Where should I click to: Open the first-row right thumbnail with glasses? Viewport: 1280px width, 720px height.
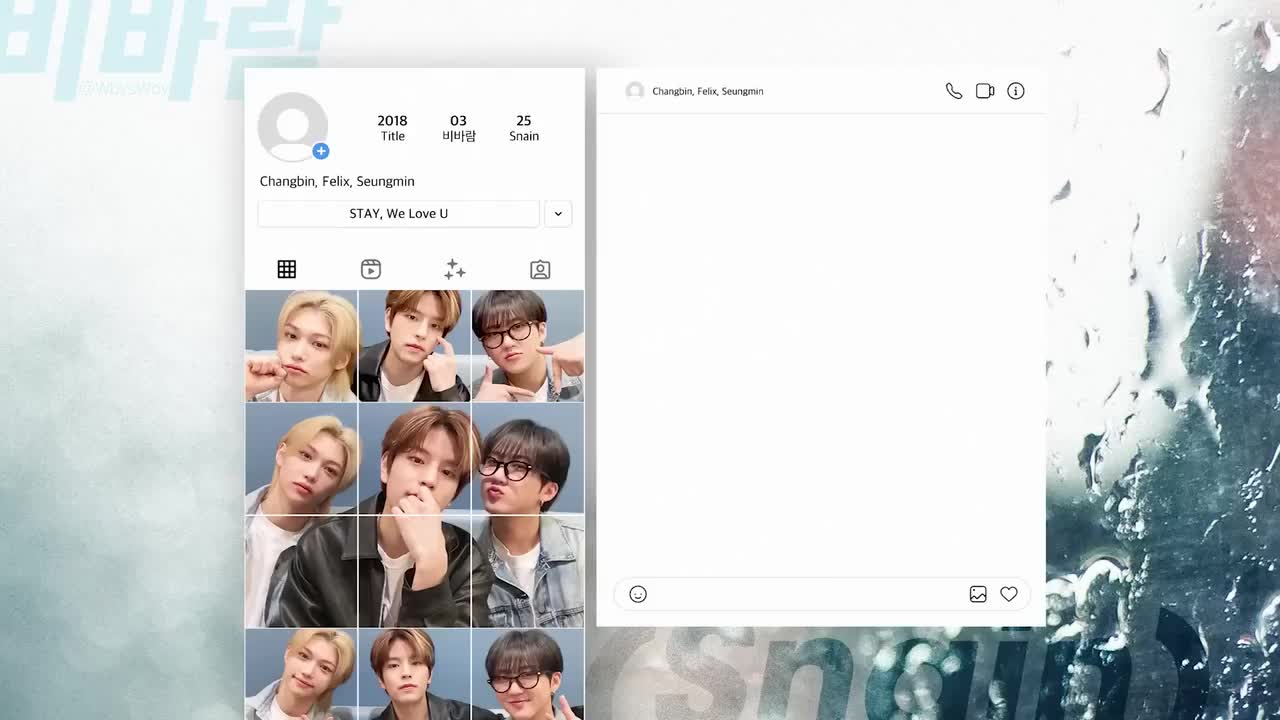528,346
